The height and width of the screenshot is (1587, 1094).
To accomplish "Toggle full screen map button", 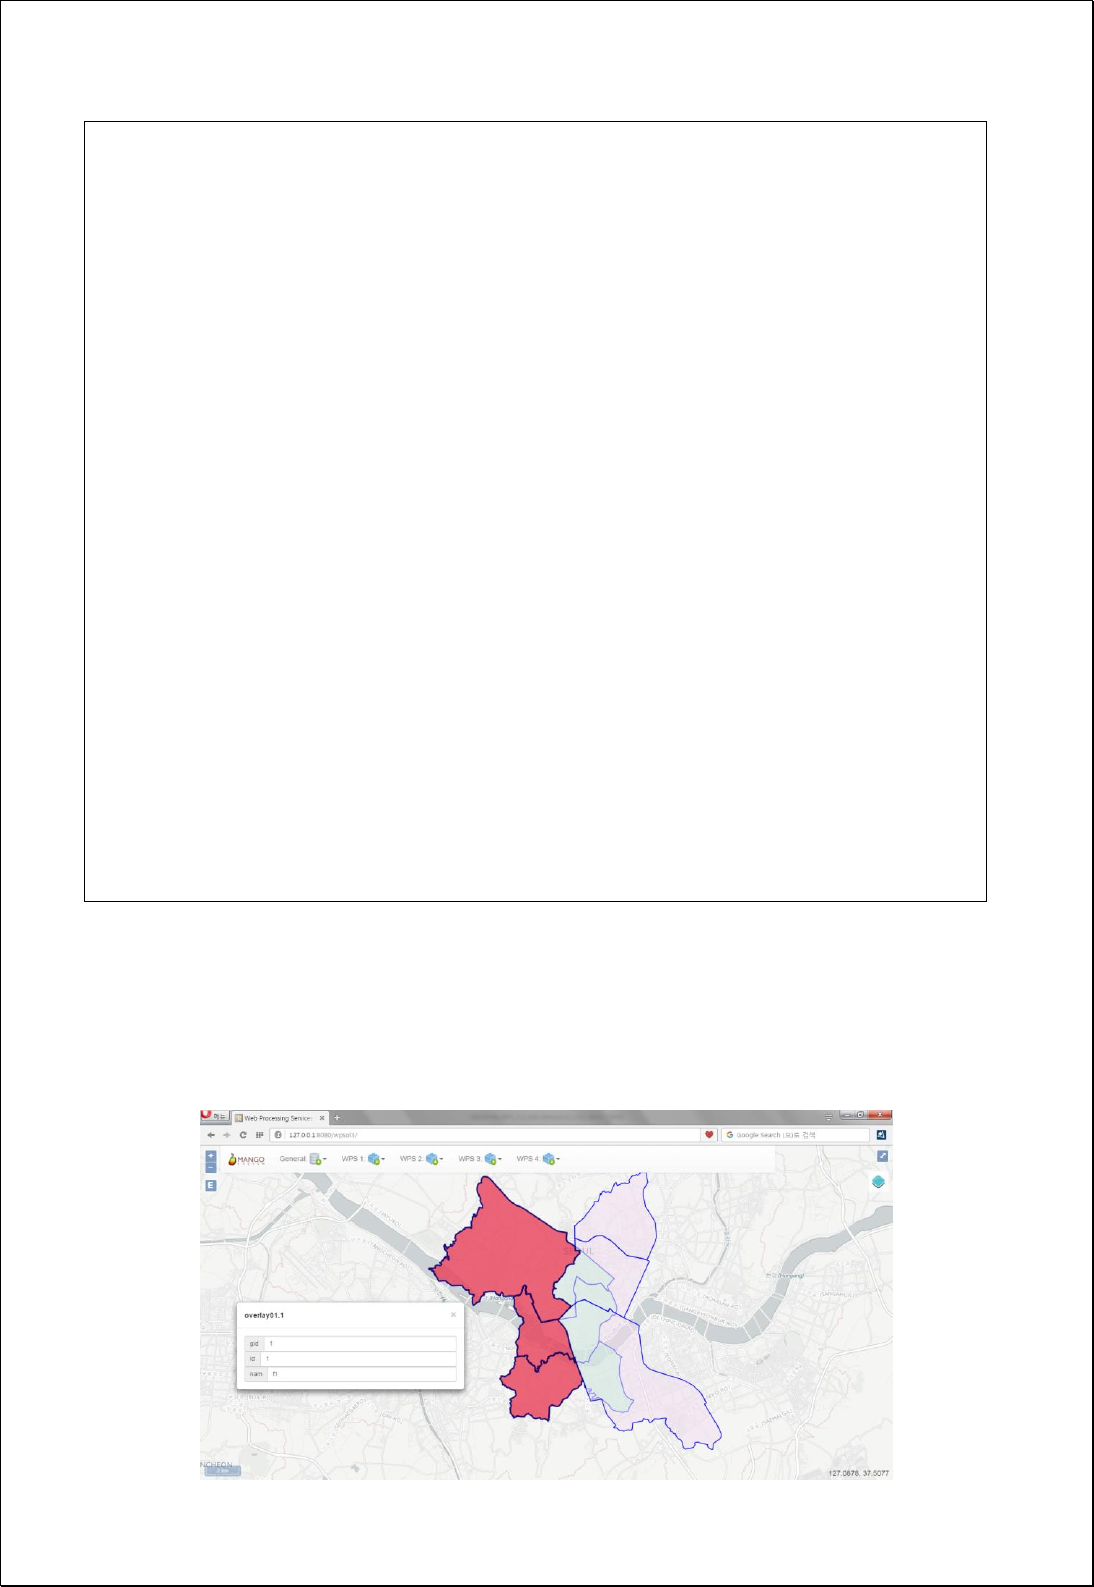I will (x=882, y=1156).
